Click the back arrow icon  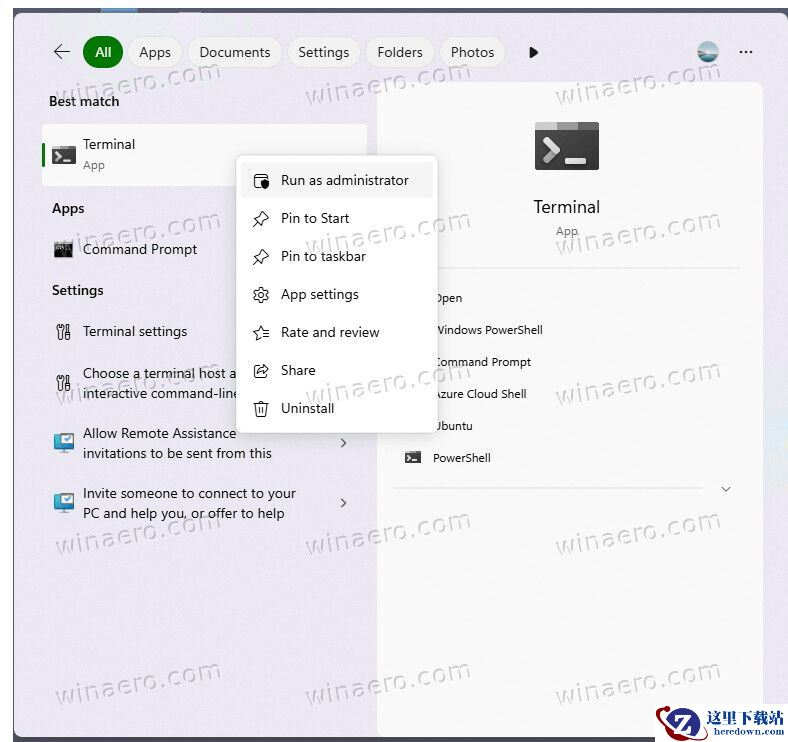point(62,52)
